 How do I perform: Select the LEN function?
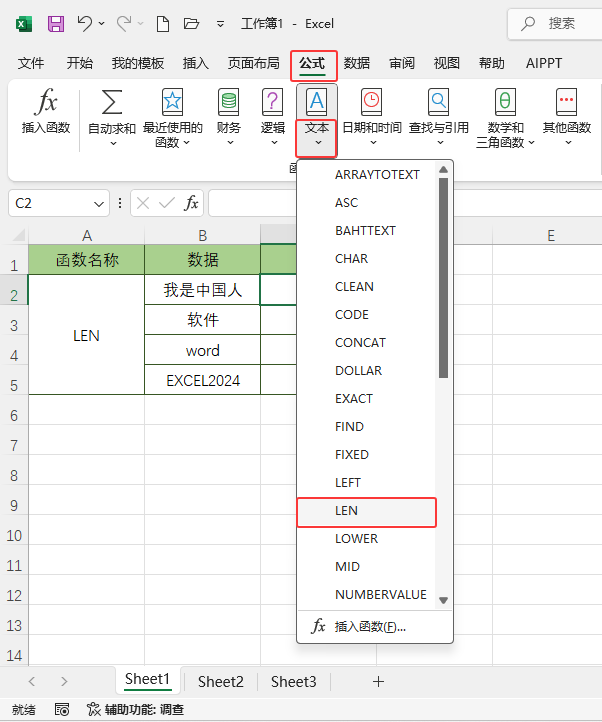[x=367, y=511]
